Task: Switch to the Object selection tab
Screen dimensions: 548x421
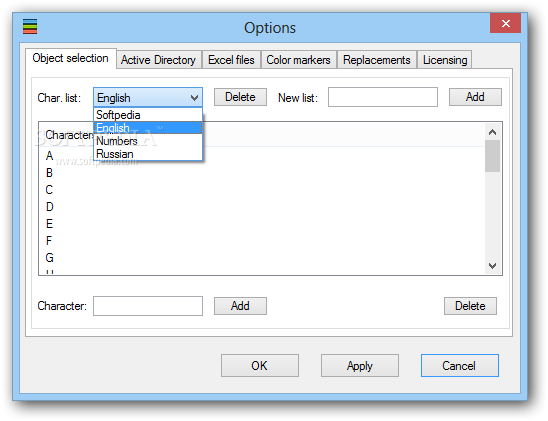Action: 71,58
